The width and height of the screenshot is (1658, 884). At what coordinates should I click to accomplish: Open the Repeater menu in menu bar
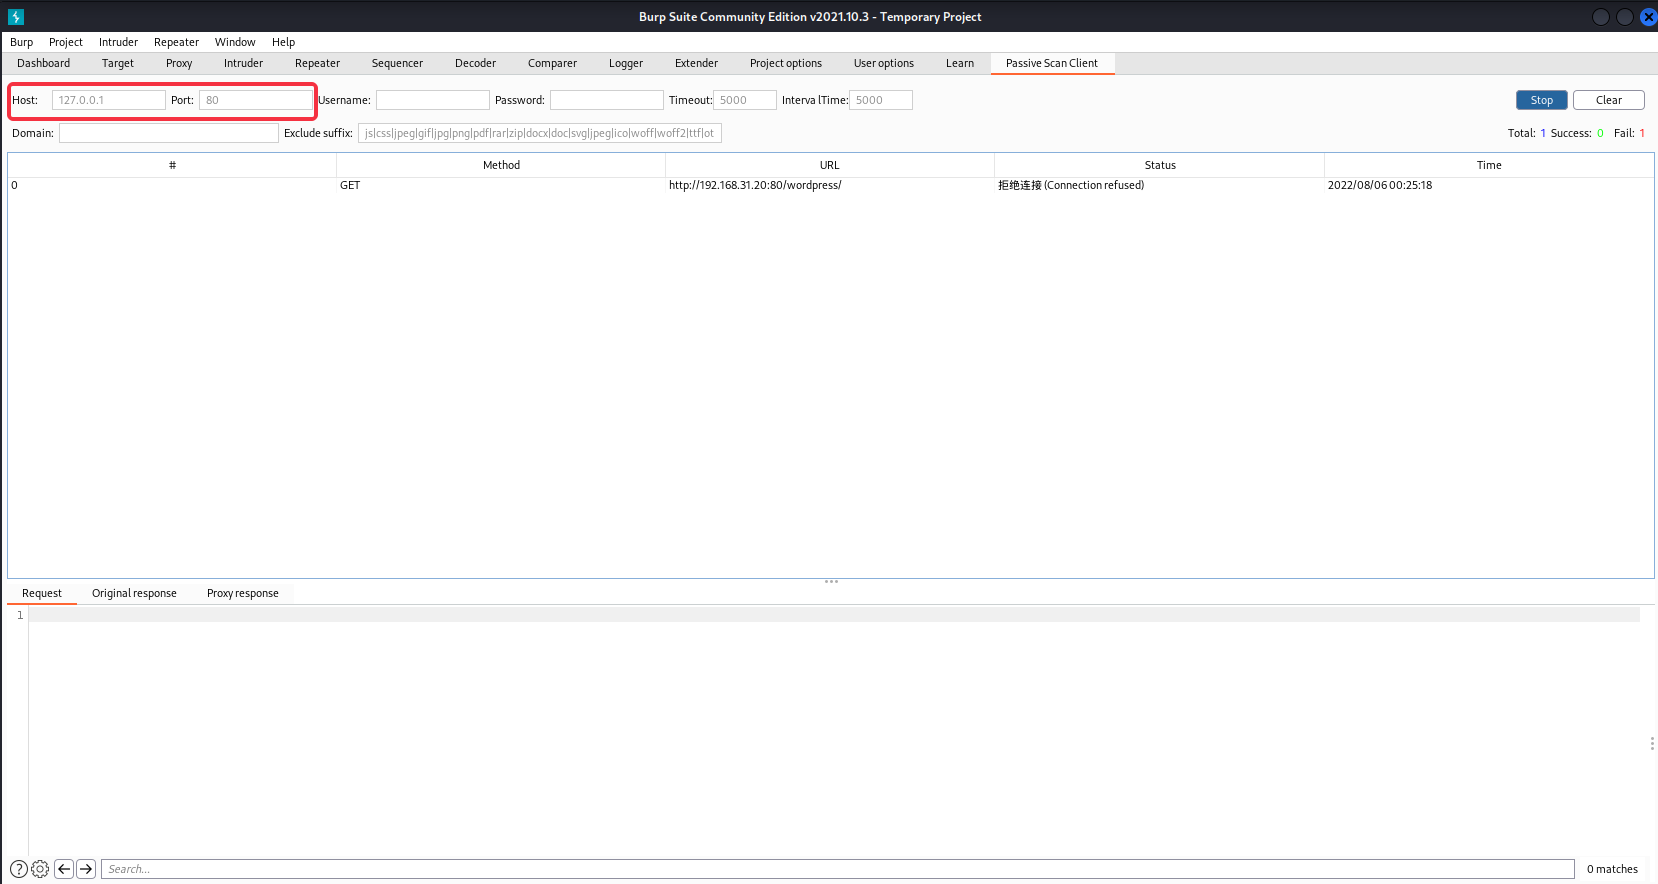[x=176, y=42]
